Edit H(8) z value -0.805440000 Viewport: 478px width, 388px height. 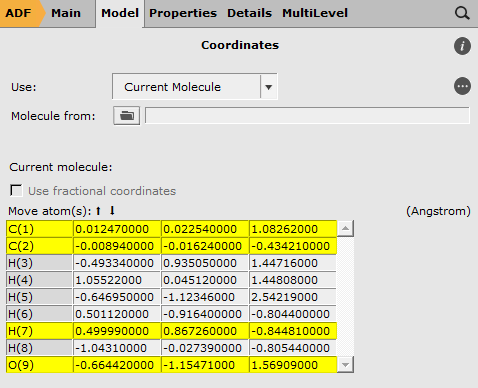293,348
